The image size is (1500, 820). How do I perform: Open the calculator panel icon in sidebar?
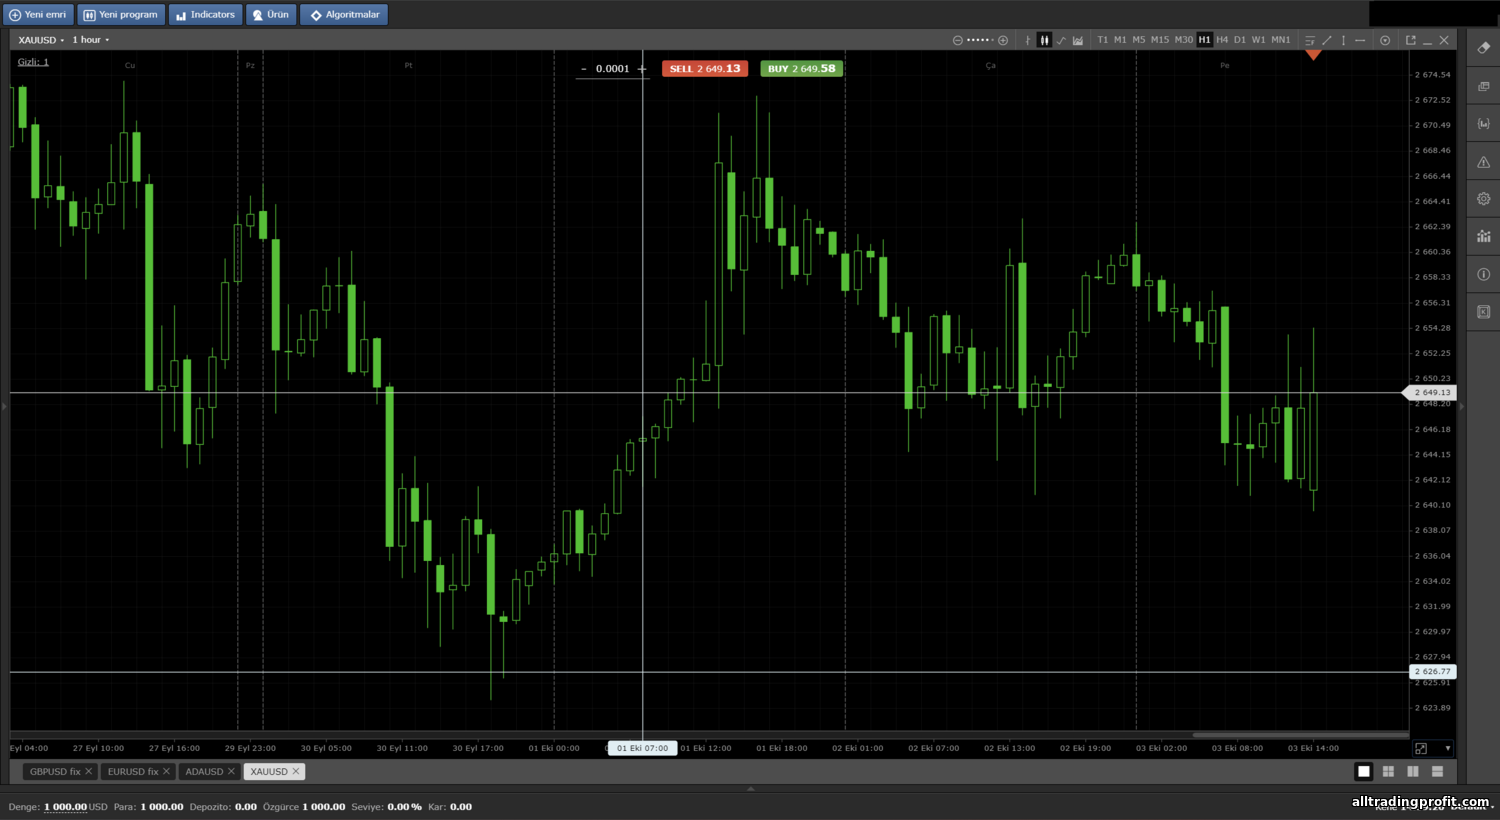click(1483, 312)
